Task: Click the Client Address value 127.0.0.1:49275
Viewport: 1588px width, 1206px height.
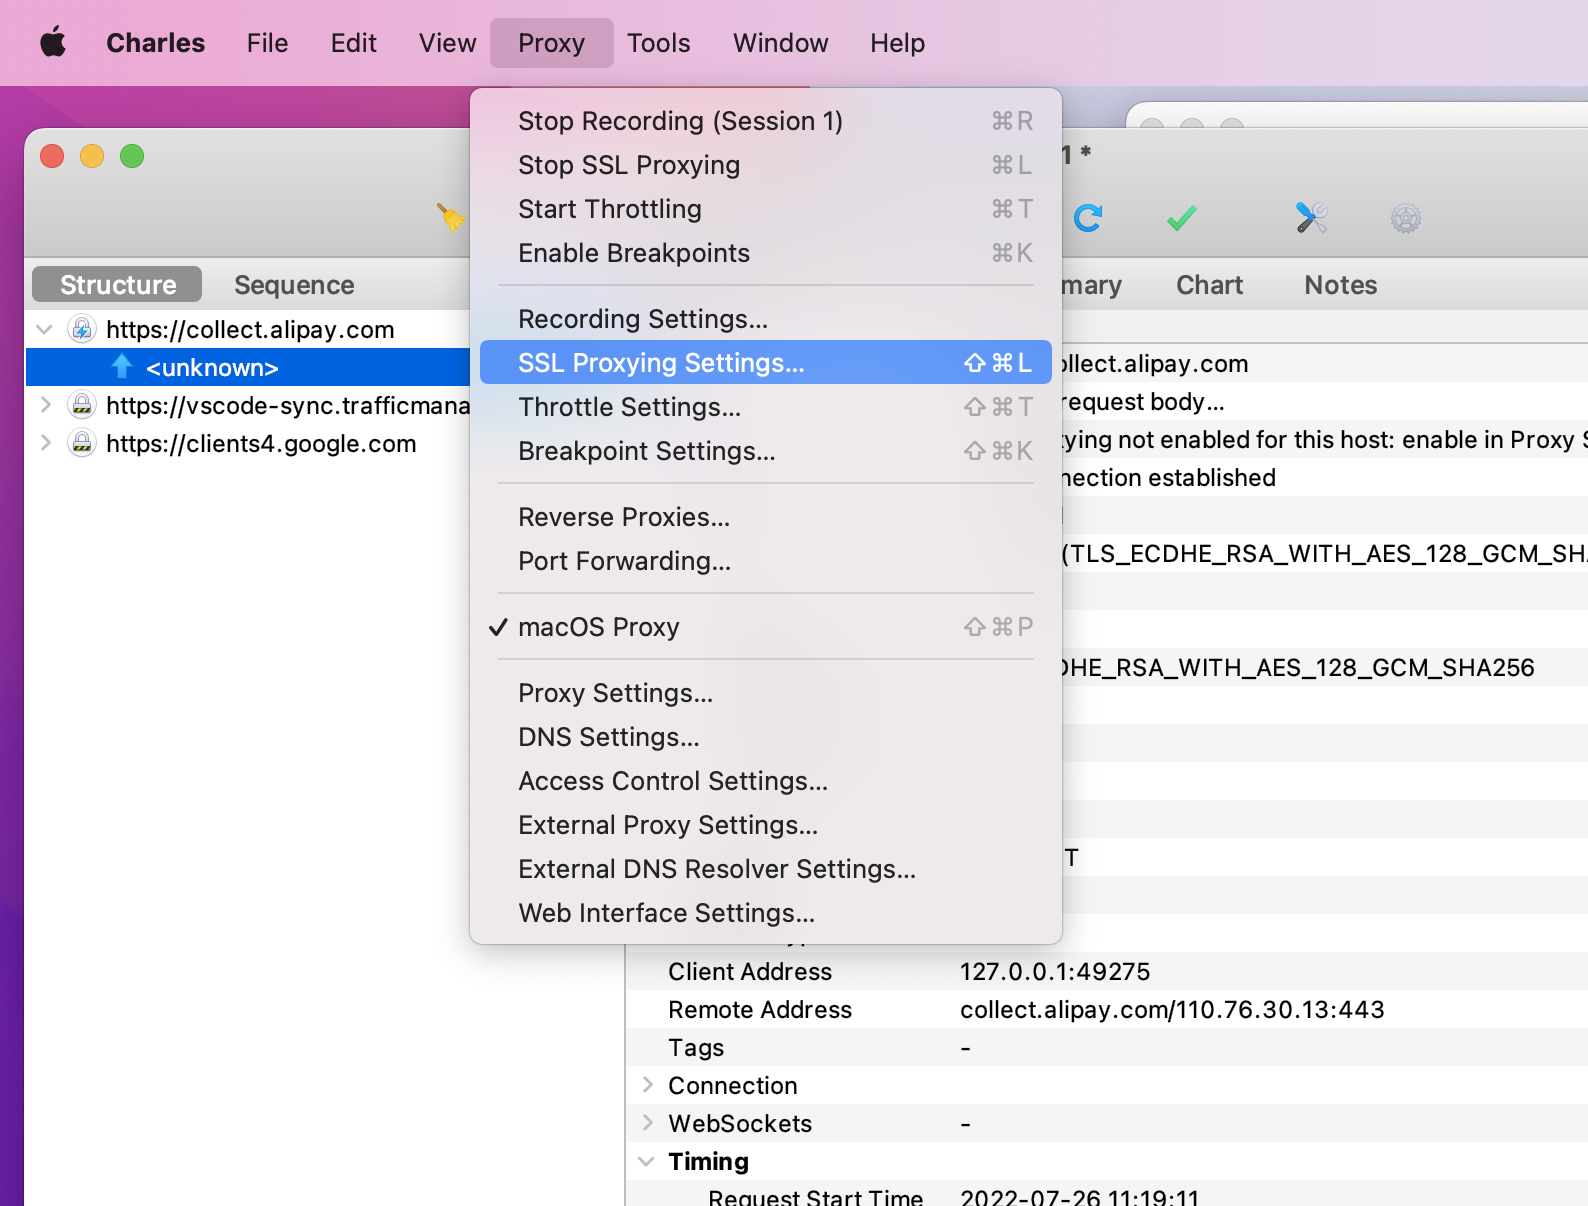Action: click(1055, 971)
